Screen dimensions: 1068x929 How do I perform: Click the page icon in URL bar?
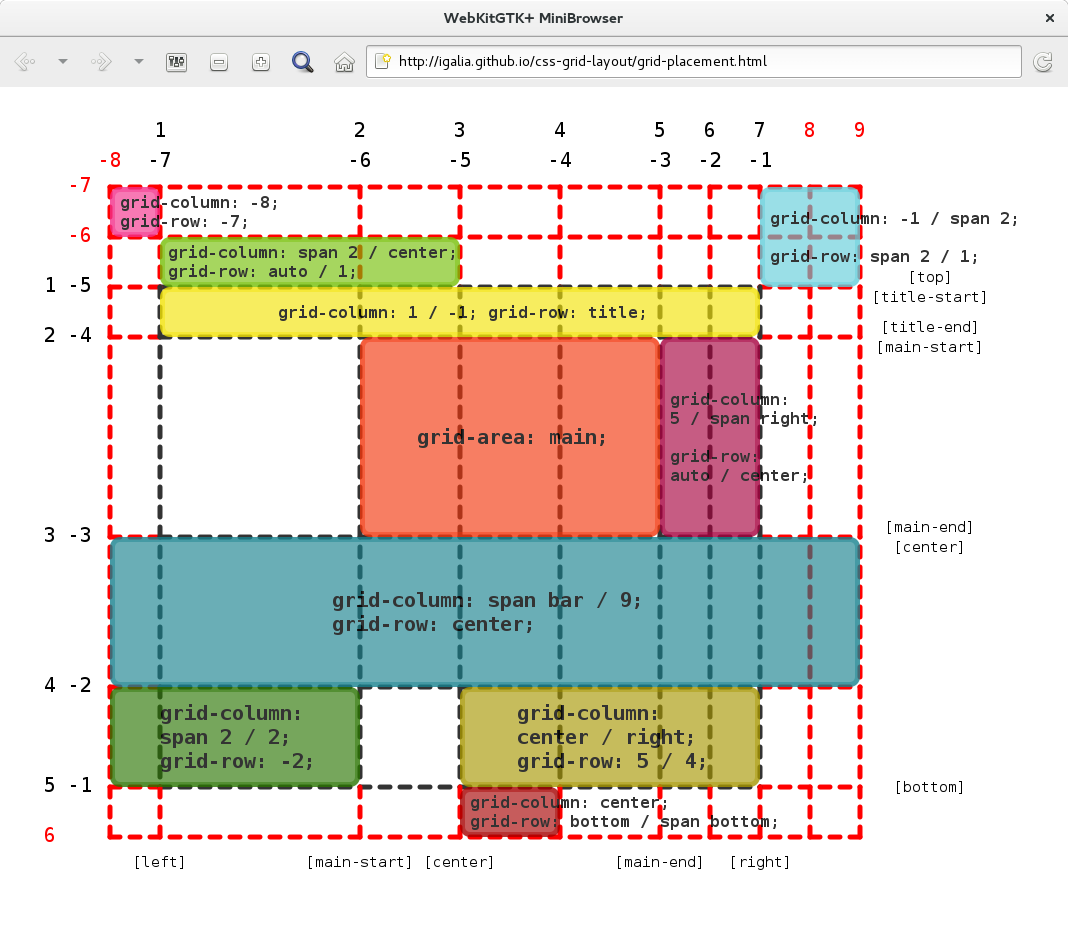(383, 61)
